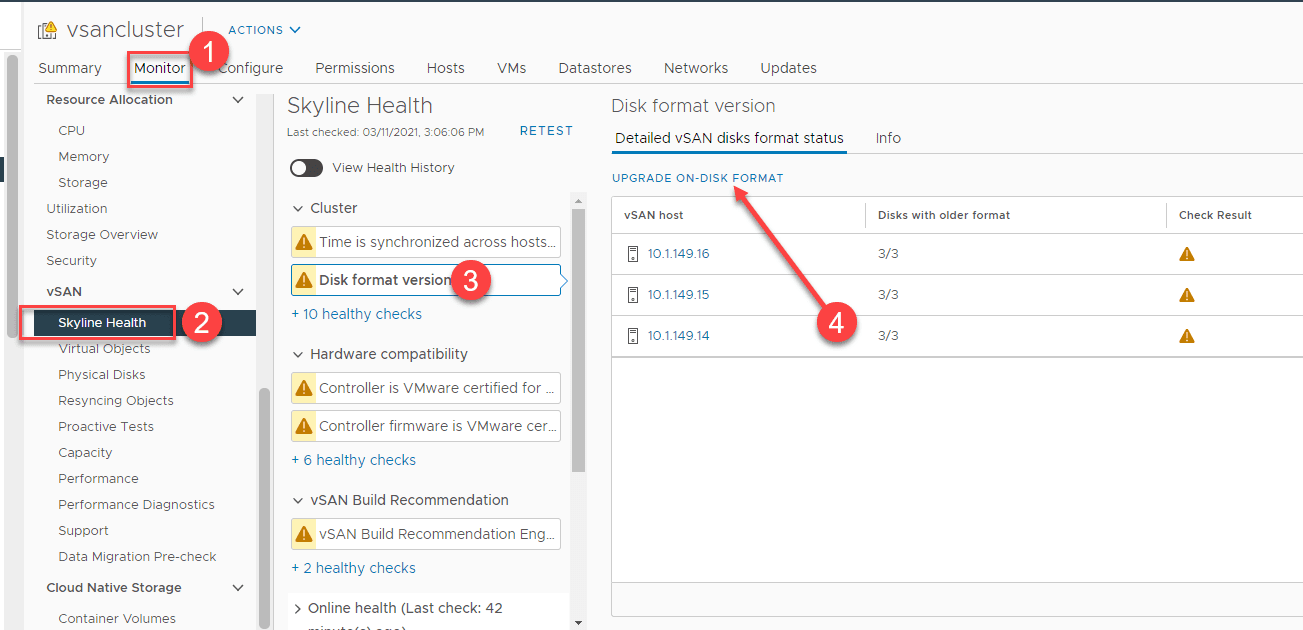Click host icon for 10.1.149.15
Screen dimensions: 1303x630
tap(632, 295)
